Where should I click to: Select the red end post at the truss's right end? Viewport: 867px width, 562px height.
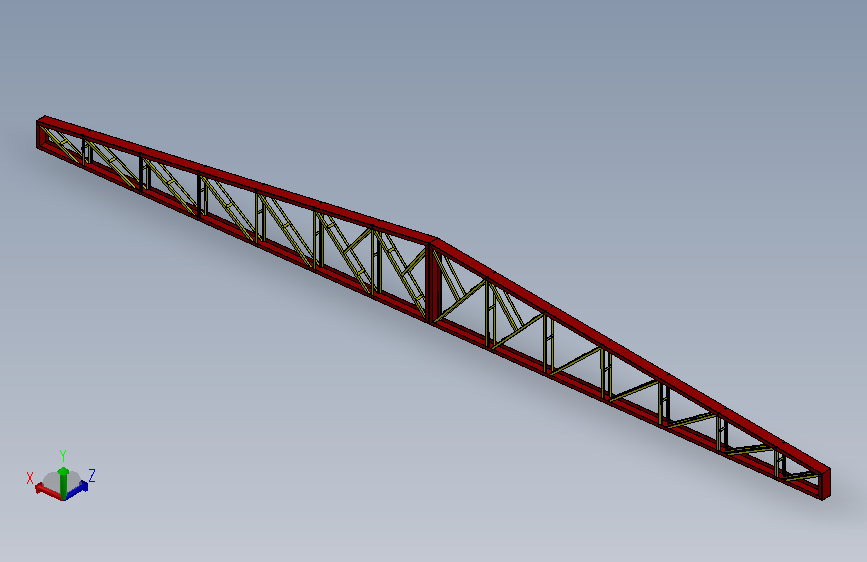point(826,484)
